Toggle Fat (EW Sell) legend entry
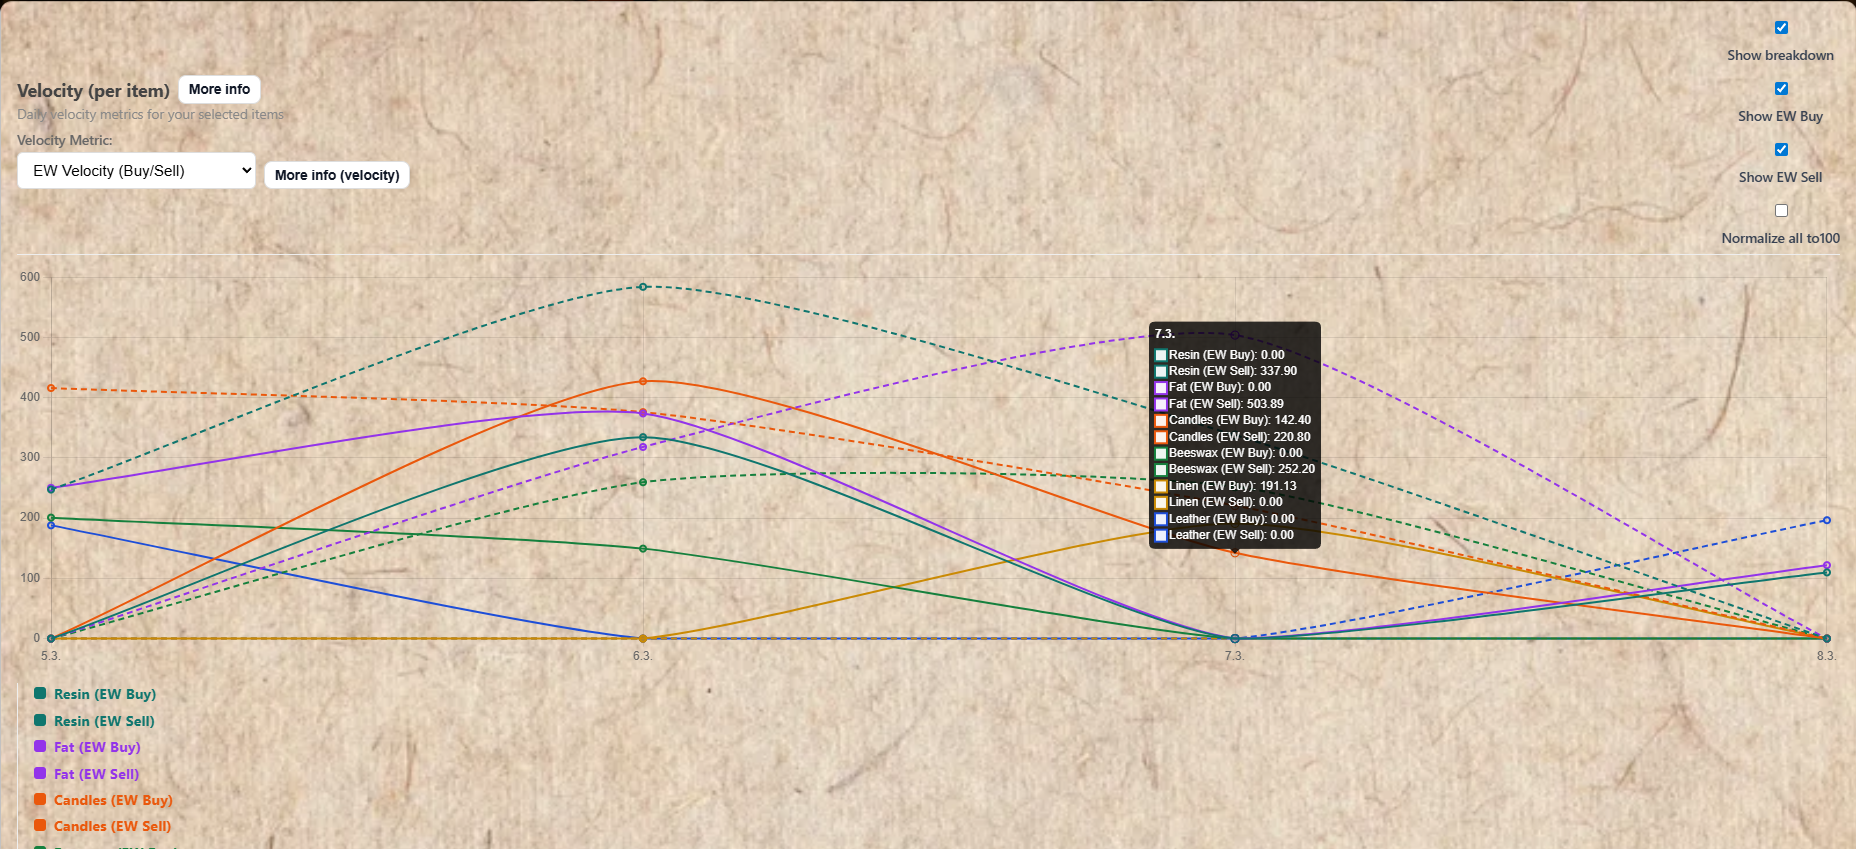The height and width of the screenshot is (849, 1856). pyautogui.click(x=86, y=774)
